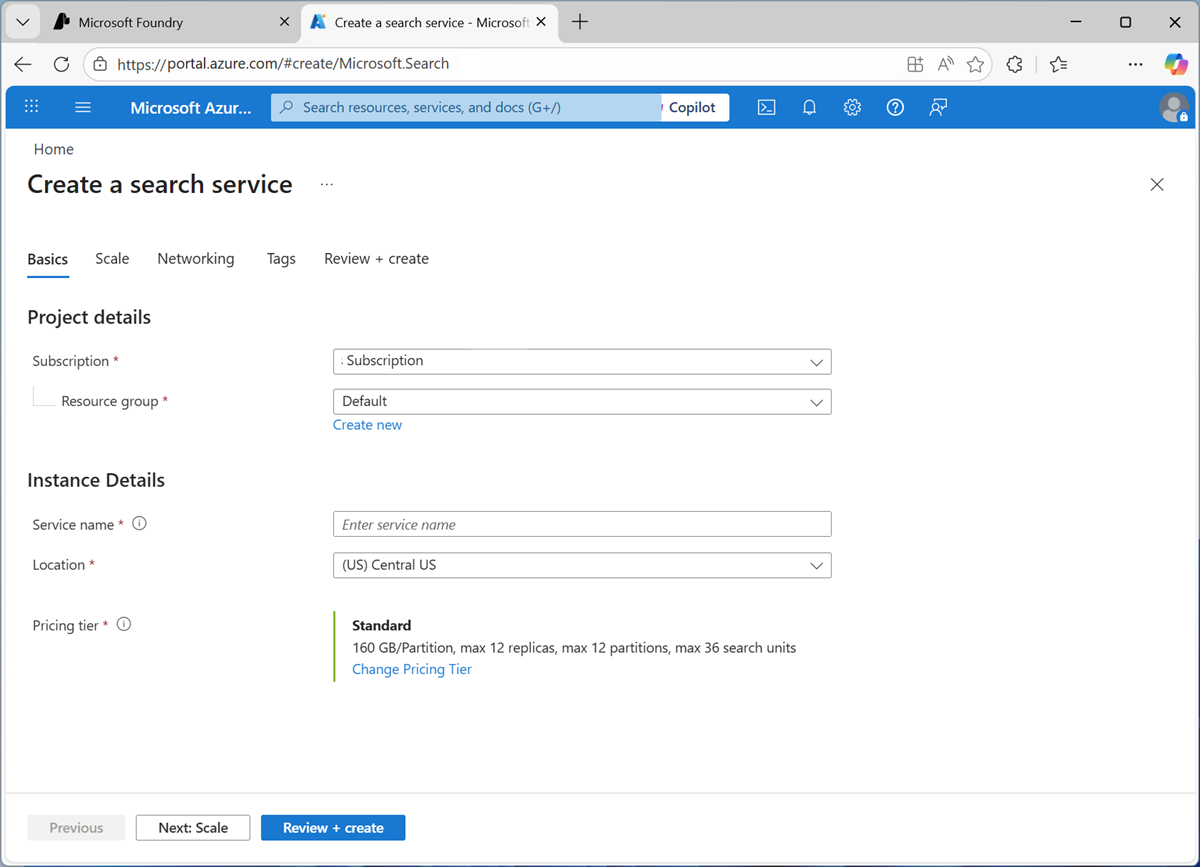The width and height of the screenshot is (1200, 867).
Task: Click the service name input field
Action: pos(582,523)
